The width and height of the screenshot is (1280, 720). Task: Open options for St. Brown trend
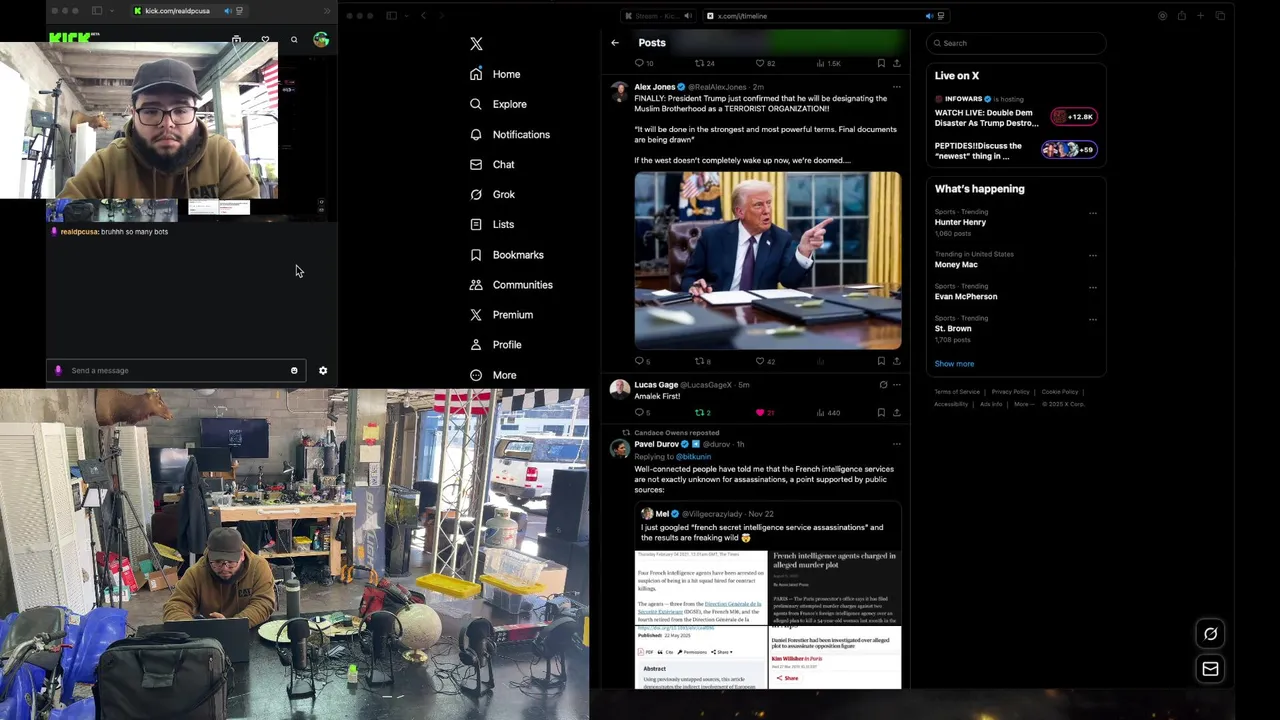[x=1092, y=318]
